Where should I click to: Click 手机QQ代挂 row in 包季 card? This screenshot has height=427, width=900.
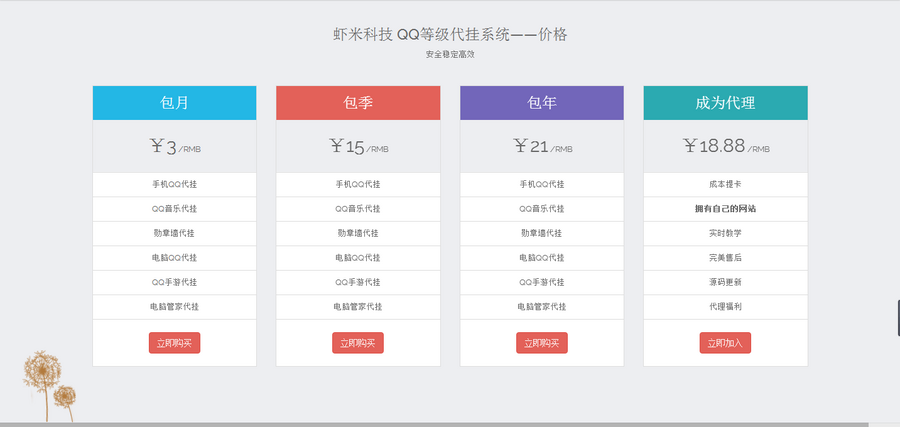click(358, 184)
